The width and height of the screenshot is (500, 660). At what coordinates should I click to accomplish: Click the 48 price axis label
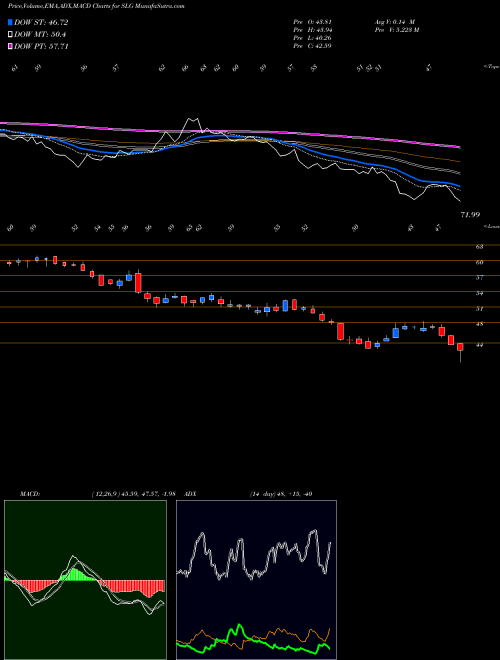click(479, 324)
